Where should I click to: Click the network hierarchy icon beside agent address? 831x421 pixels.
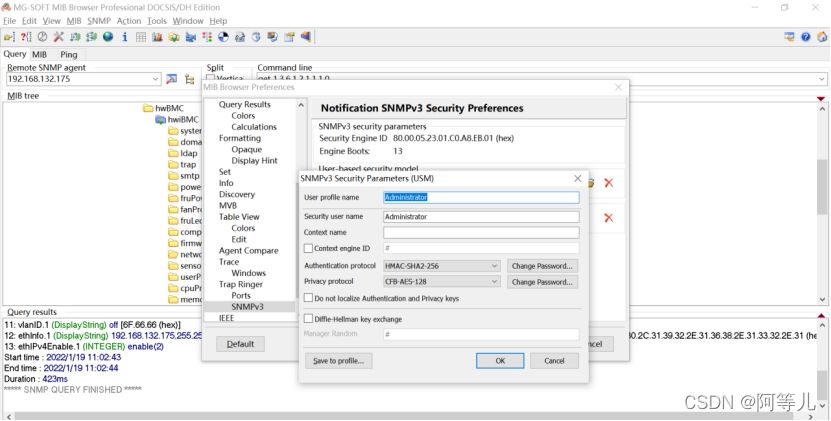point(189,79)
